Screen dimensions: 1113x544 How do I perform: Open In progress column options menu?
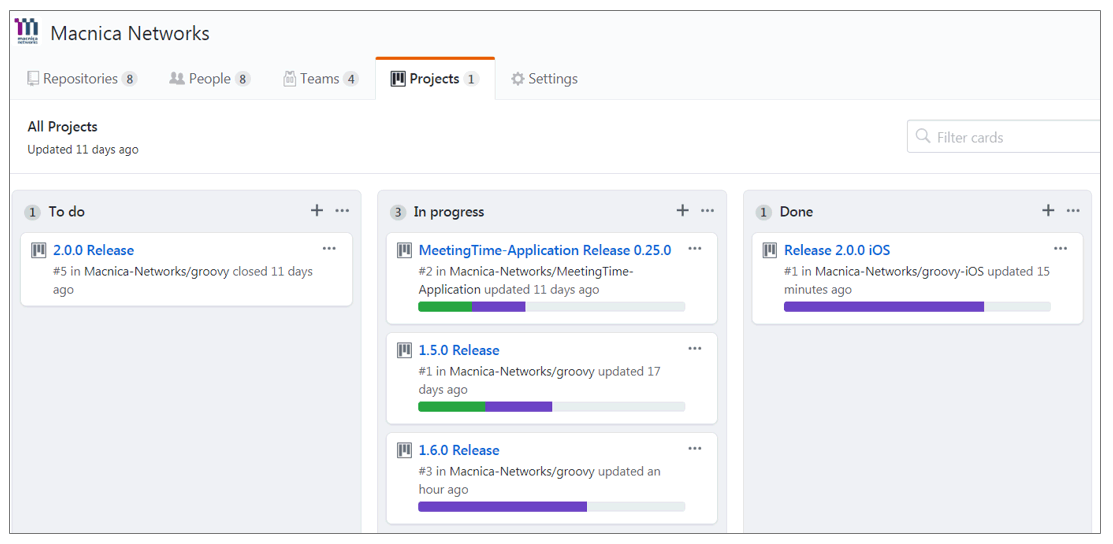[708, 210]
